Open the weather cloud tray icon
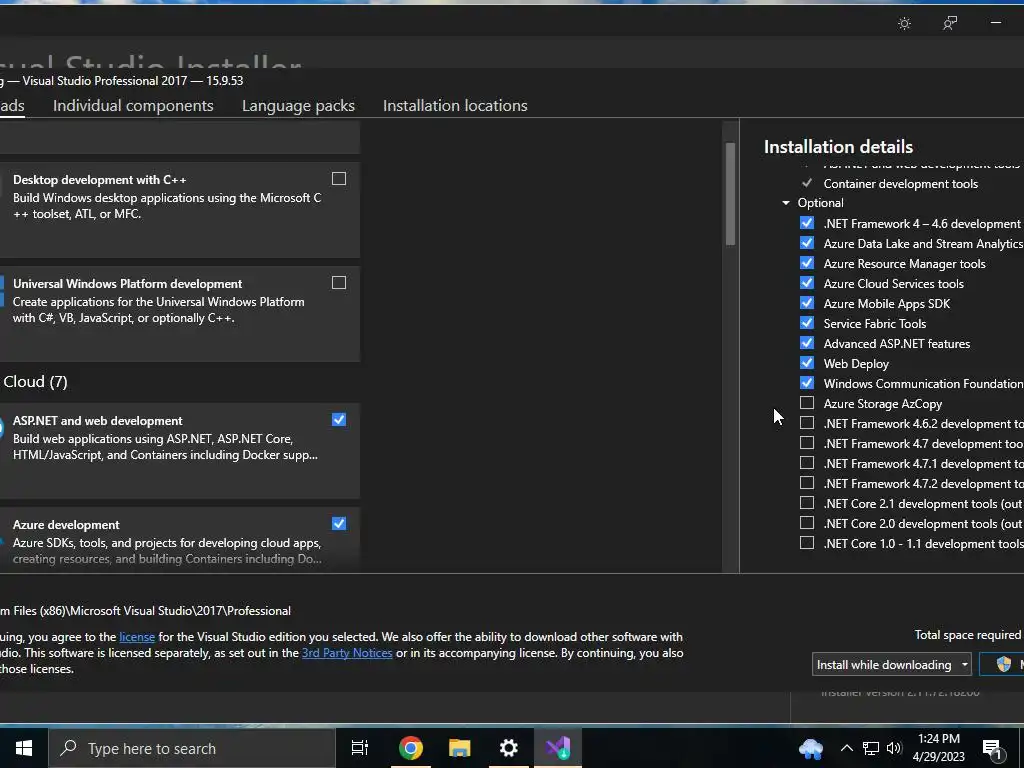This screenshot has height=768, width=1024. [811, 748]
